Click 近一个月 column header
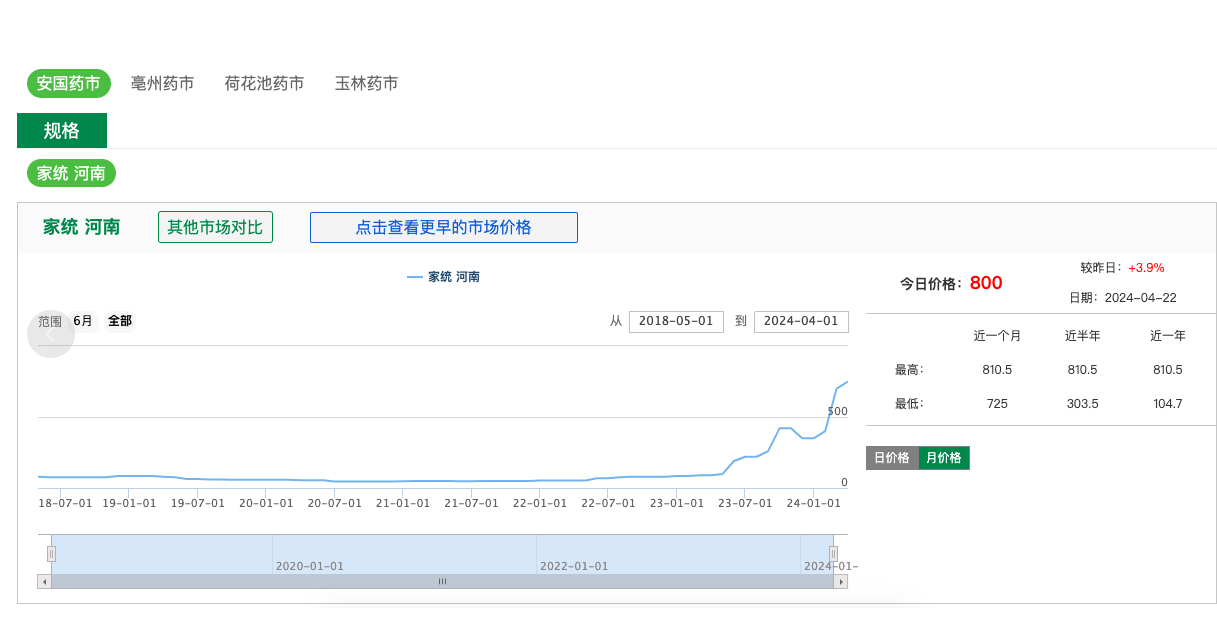This screenshot has height=624, width=1217. pos(997,336)
